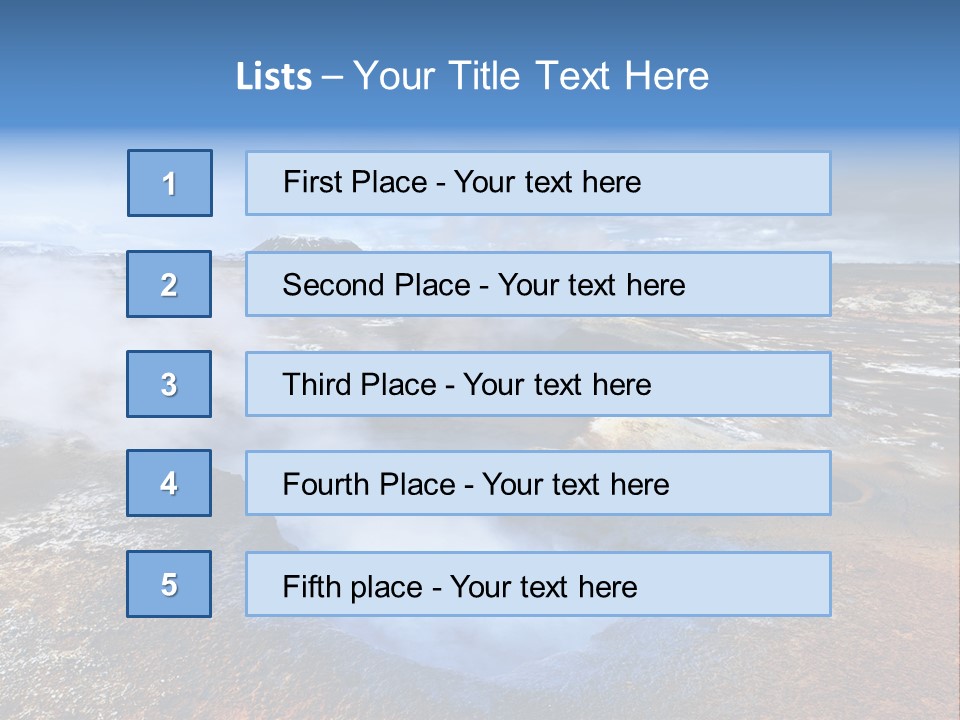The image size is (960, 720).
Task: Select the number 1 box
Action: point(170,183)
